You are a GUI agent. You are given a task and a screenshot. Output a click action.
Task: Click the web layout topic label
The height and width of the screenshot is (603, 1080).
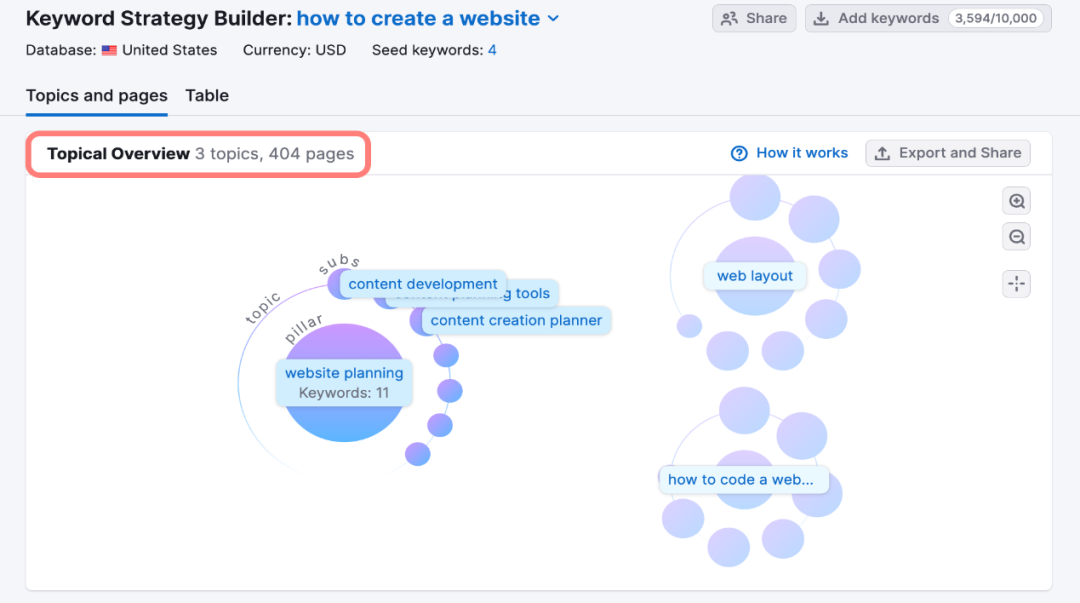coord(755,276)
